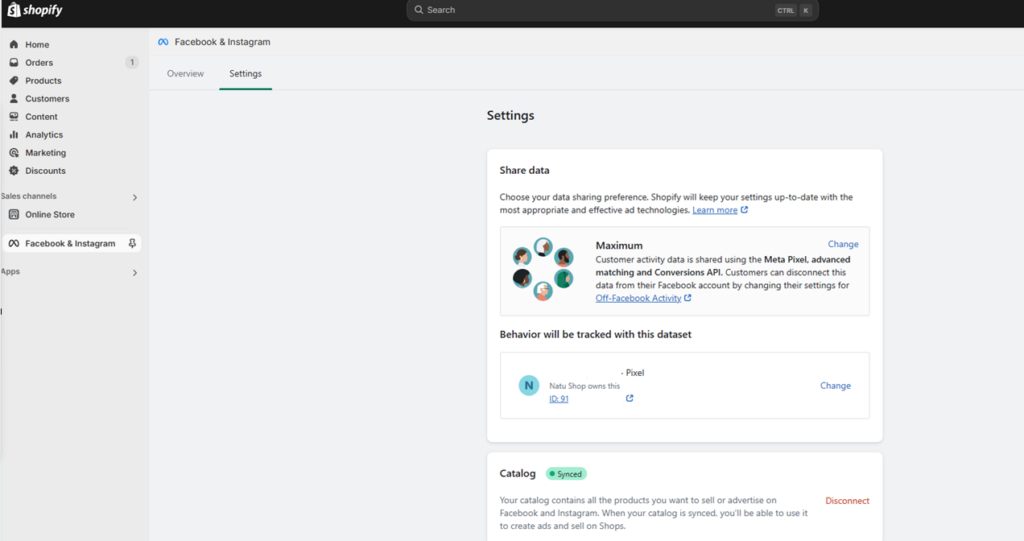The image size is (1024, 541).
Task: Select the Settings tab
Action: coord(245,74)
